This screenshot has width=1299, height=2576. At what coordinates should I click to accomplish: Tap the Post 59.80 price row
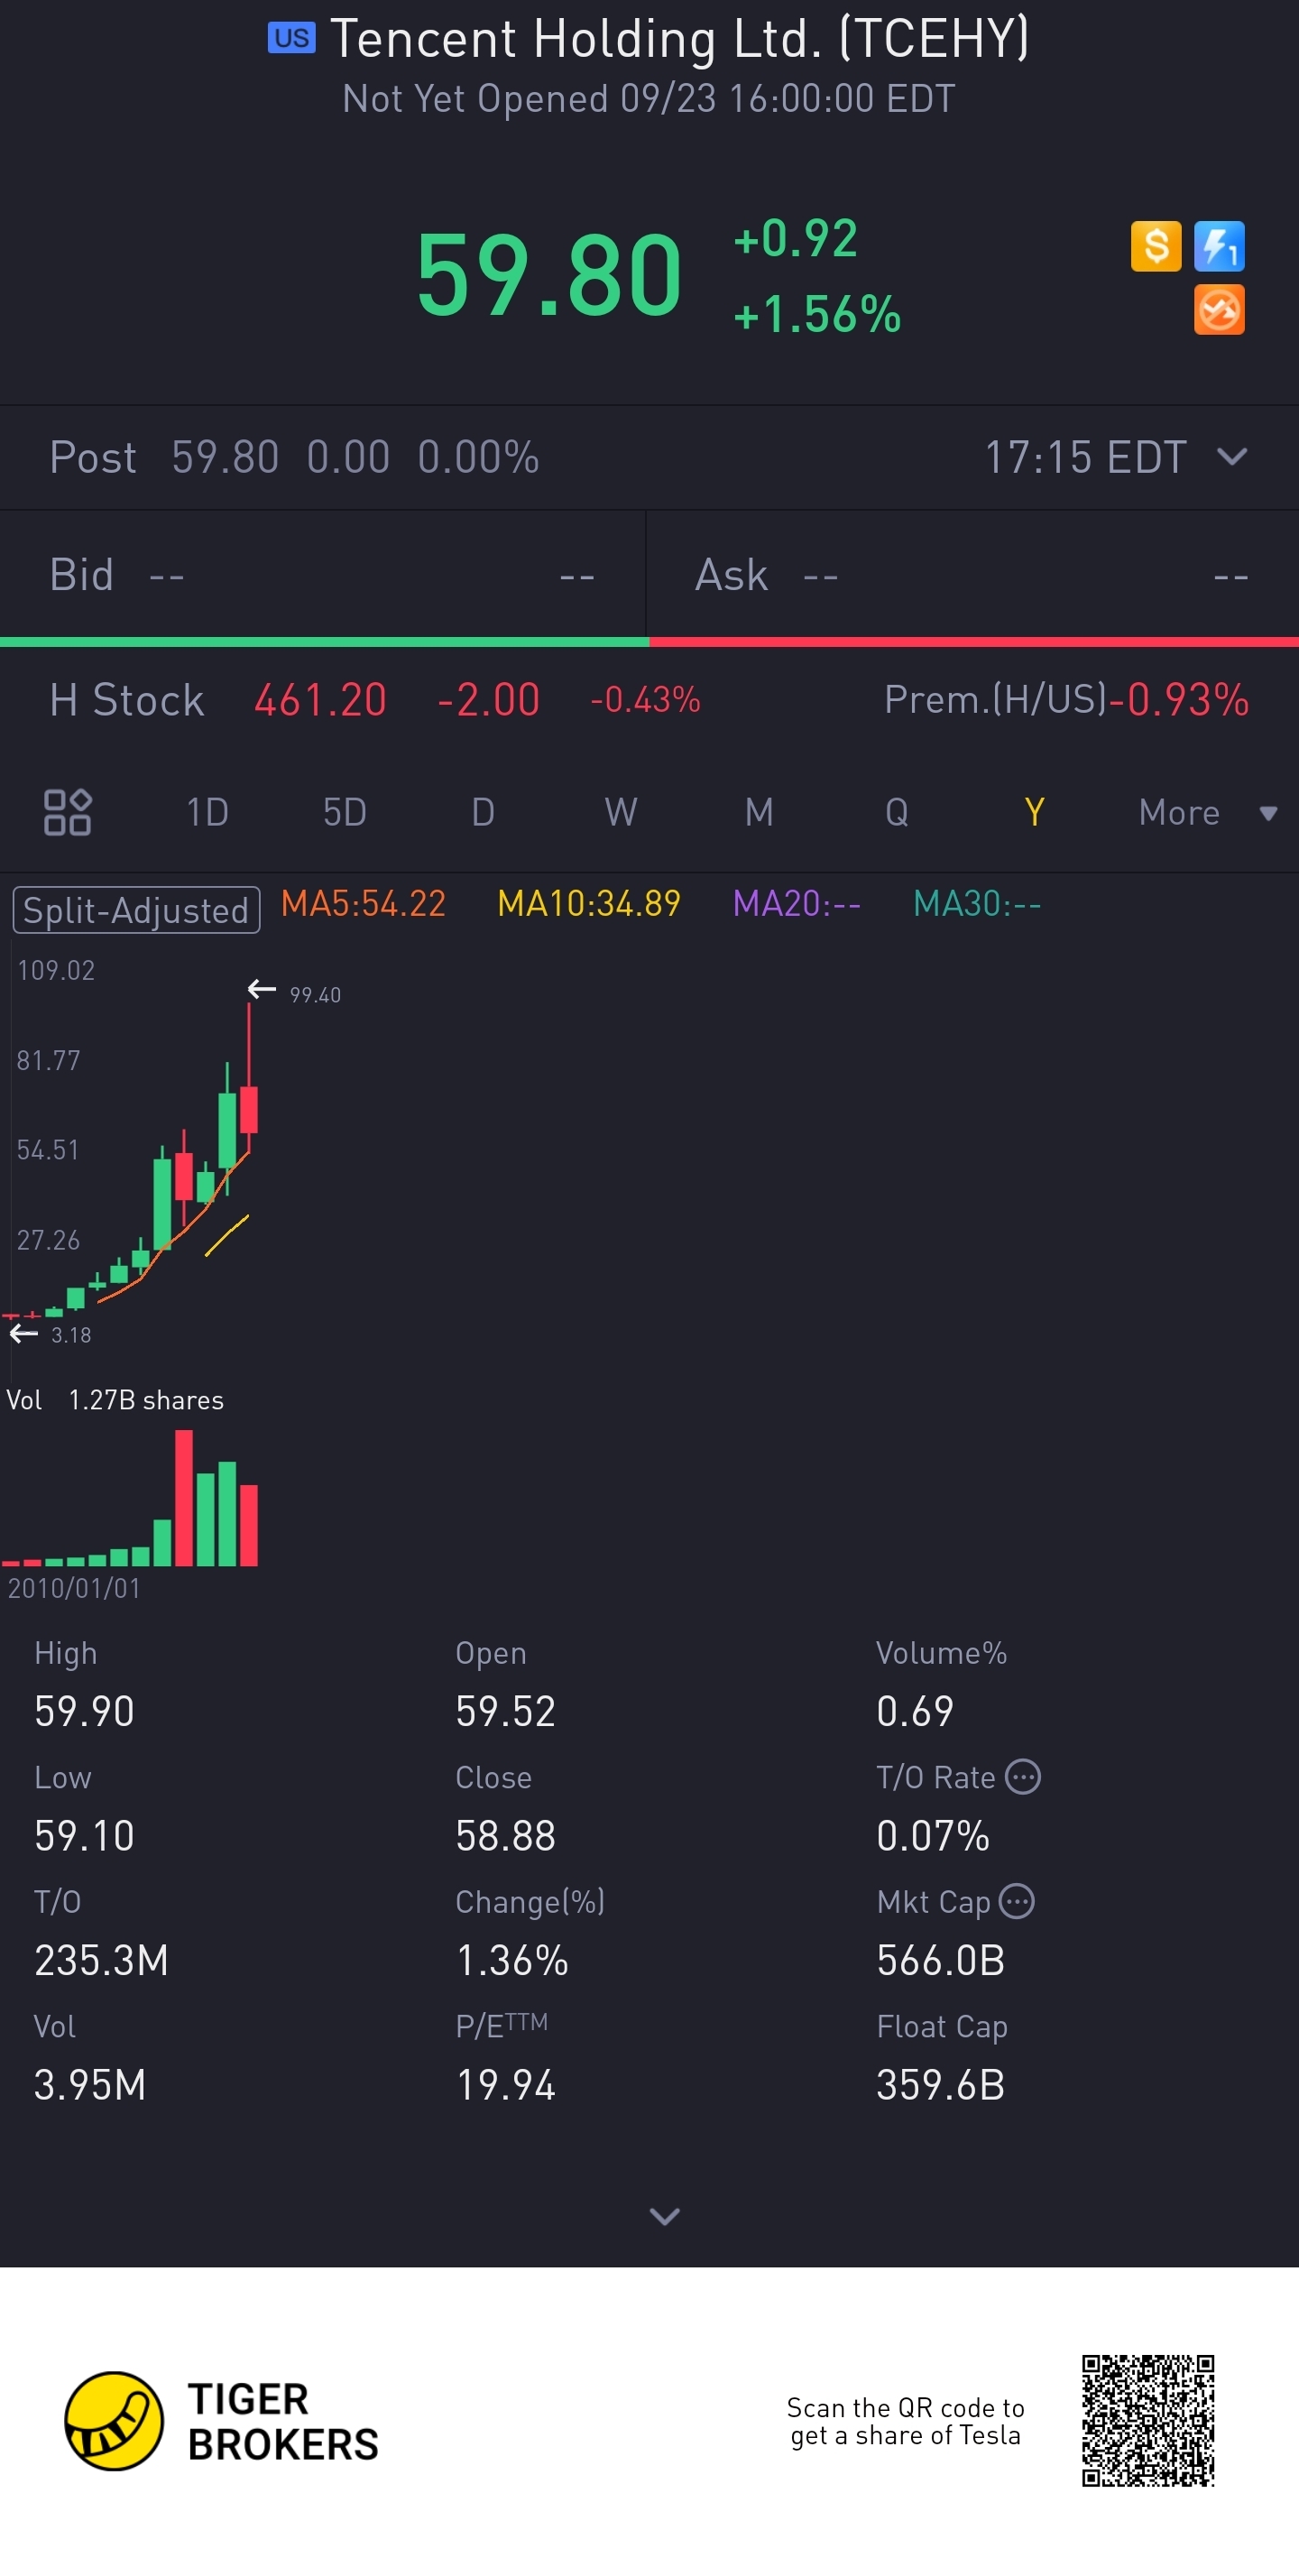(649, 457)
